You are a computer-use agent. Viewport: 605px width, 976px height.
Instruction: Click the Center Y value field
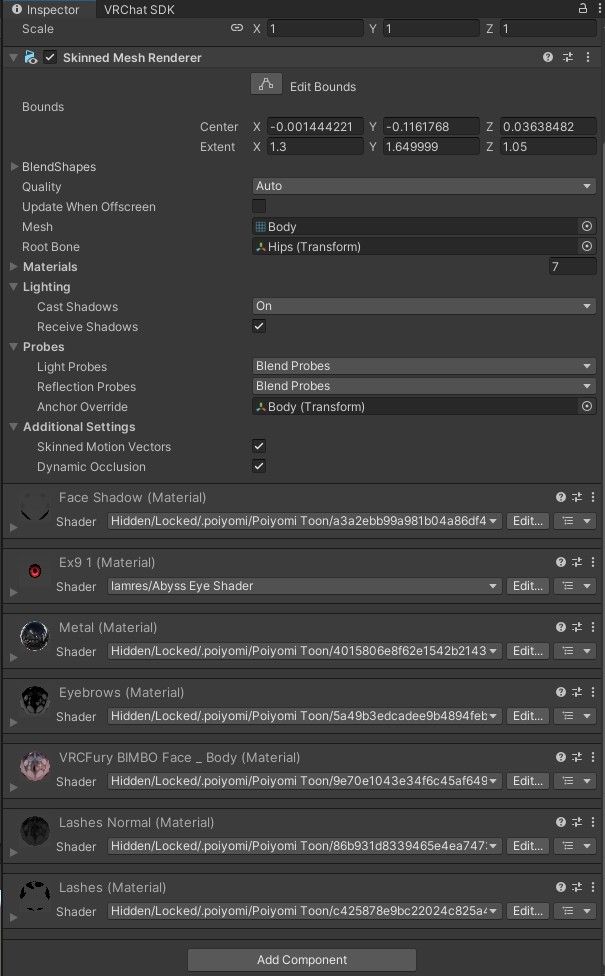(431, 126)
